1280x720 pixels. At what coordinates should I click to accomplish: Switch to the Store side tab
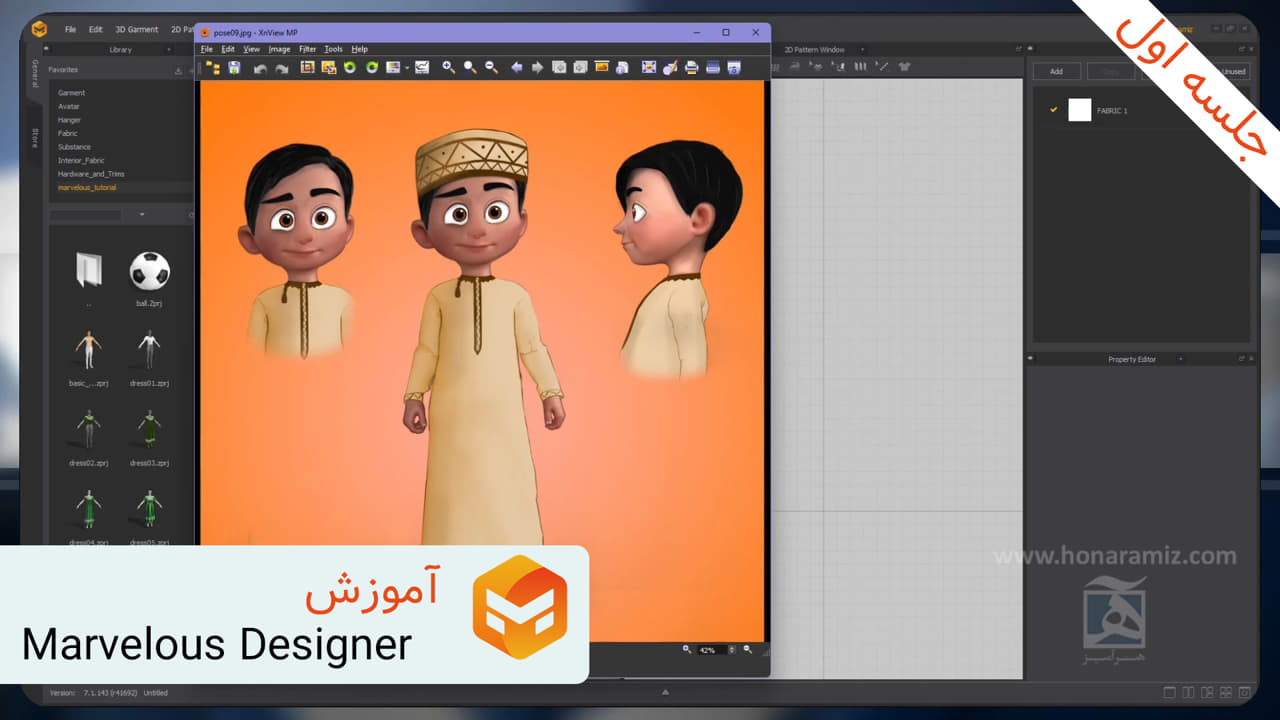[x=35, y=137]
